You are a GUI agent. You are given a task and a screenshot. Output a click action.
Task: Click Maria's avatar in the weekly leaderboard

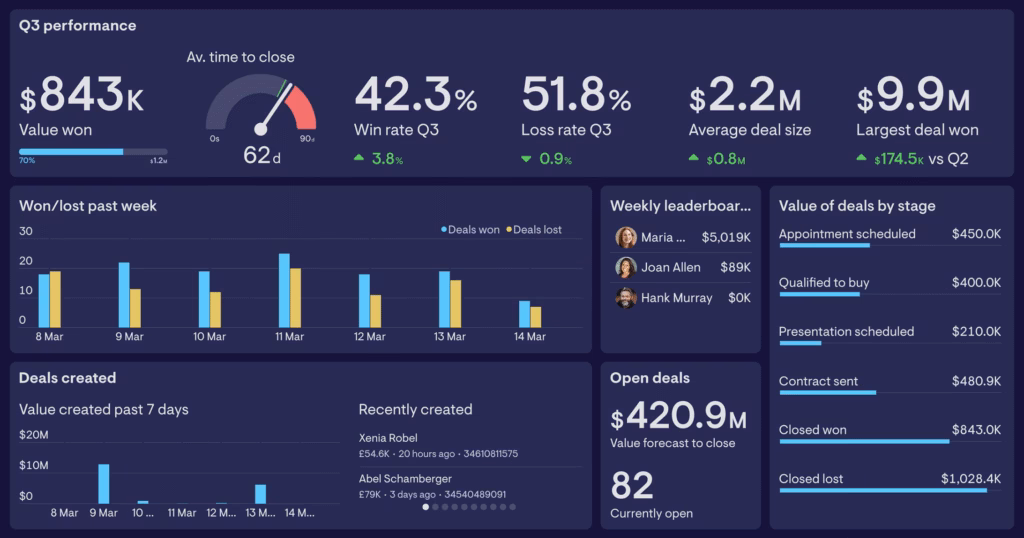(x=626, y=238)
